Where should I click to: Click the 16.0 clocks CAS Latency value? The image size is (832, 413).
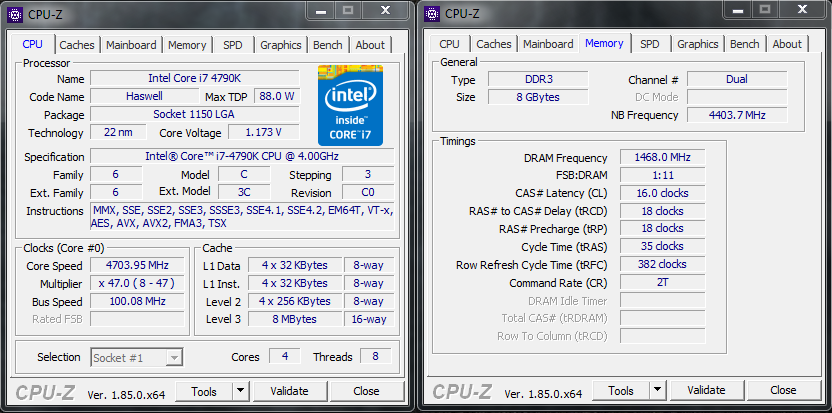662,193
